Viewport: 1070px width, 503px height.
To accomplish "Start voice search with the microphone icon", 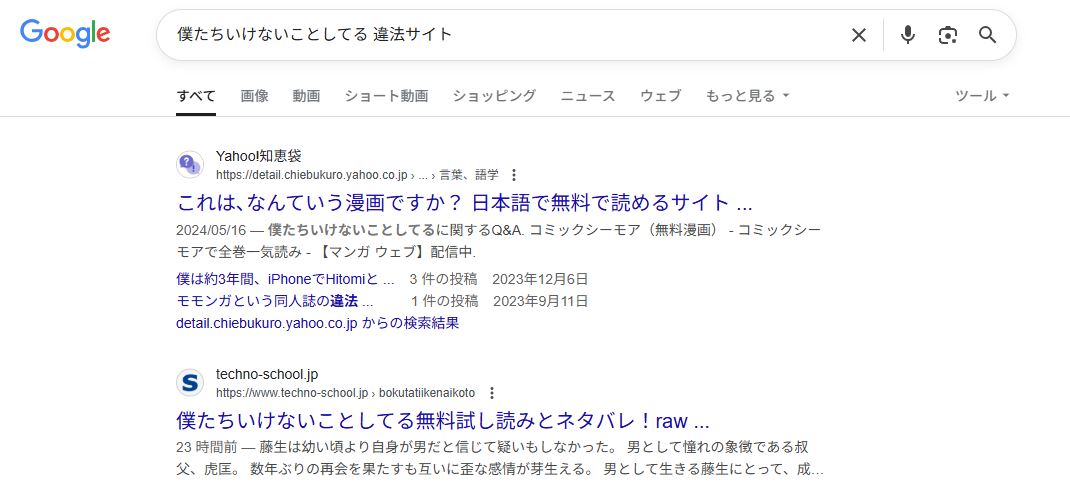I will coord(907,35).
